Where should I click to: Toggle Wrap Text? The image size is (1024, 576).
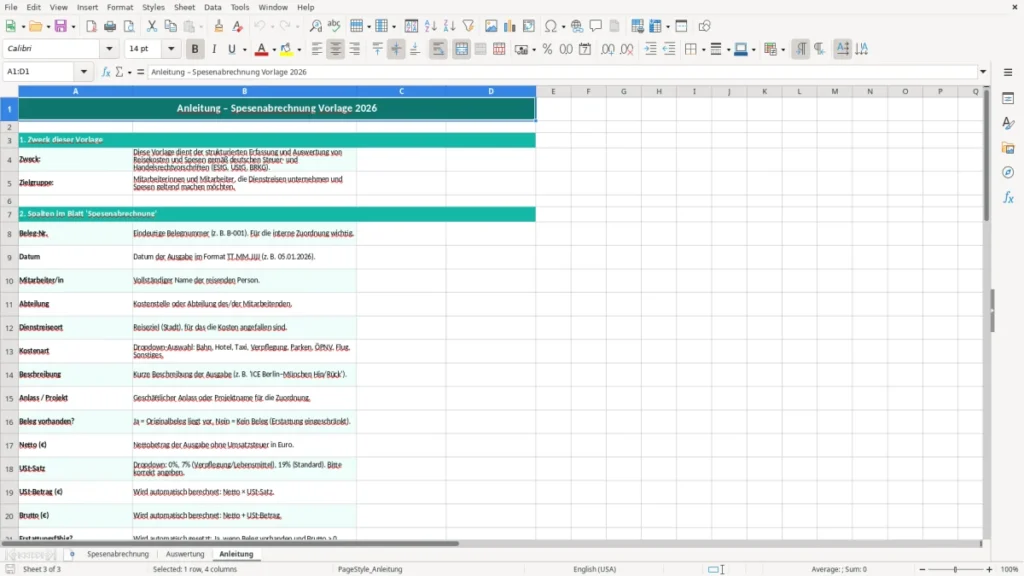(438, 49)
